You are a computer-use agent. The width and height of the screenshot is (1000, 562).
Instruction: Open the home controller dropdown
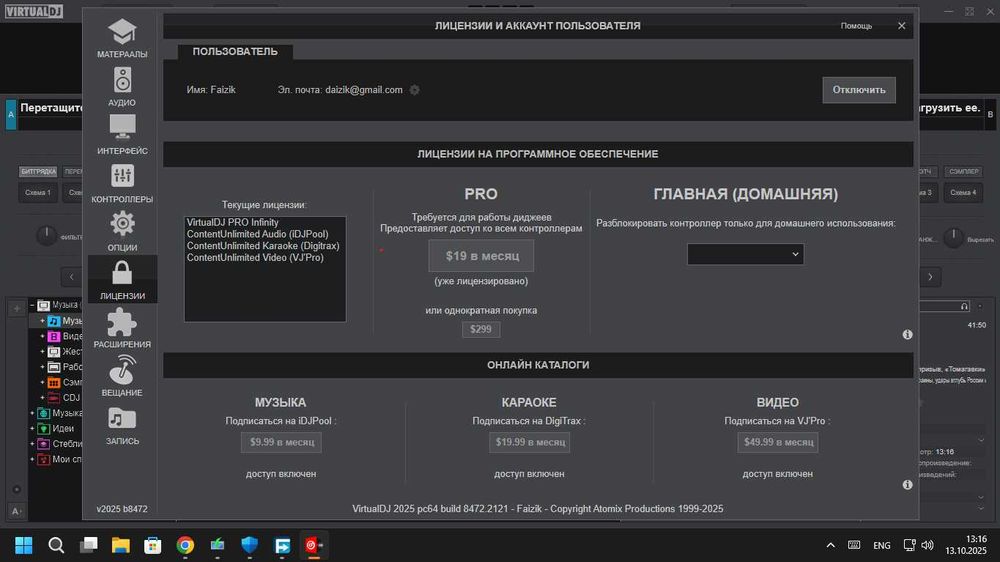745,254
